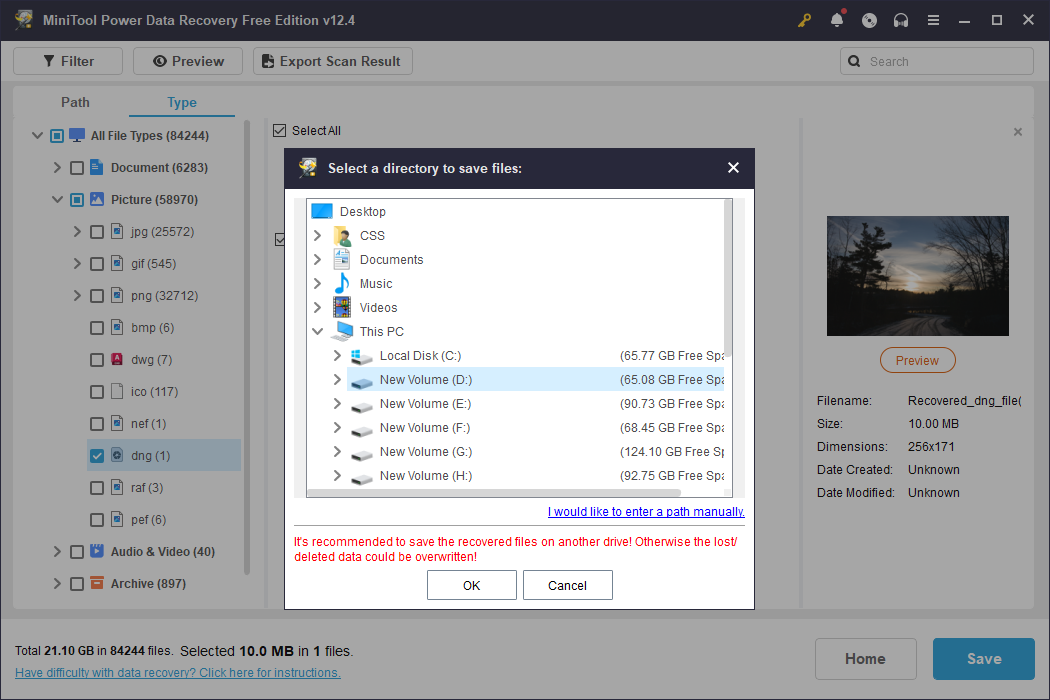Open the data recovery instructions link
Image resolution: width=1050 pixels, height=700 pixels.
(177, 673)
